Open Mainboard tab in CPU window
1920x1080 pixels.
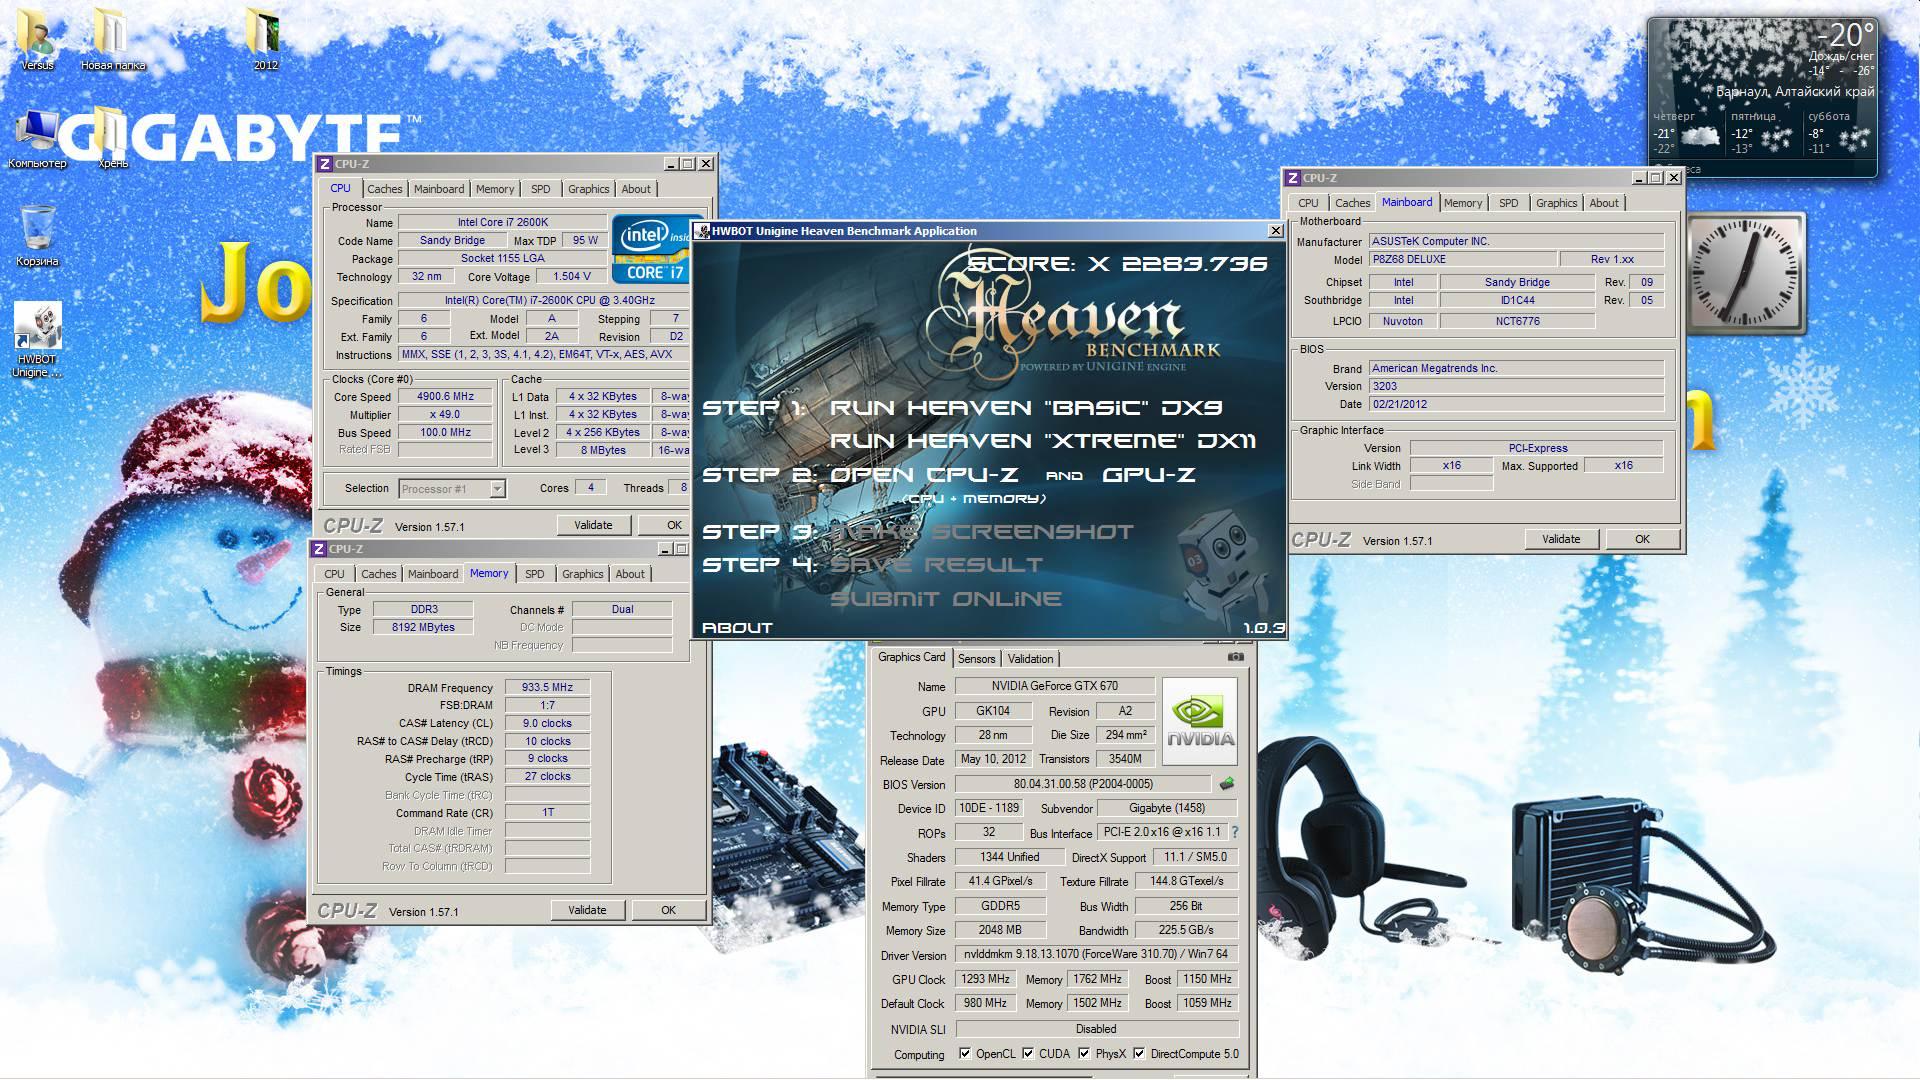click(439, 189)
